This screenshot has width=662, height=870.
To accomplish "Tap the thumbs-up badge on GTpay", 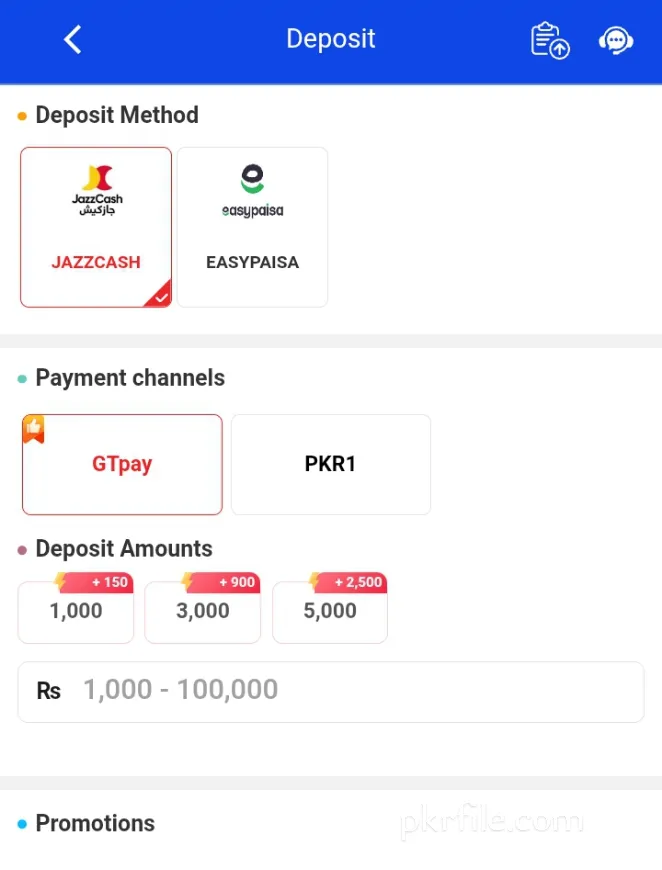I will pos(34,428).
